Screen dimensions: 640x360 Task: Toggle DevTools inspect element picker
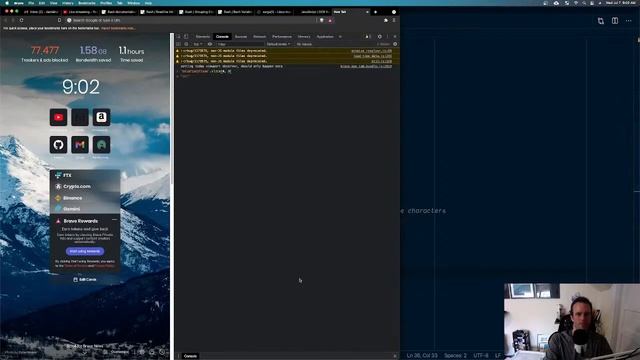[x=178, y=37]
